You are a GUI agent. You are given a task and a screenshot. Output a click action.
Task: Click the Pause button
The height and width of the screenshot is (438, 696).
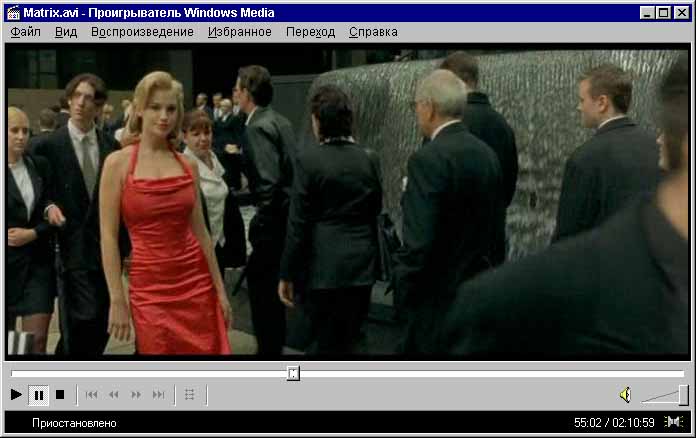pos(39,395)
